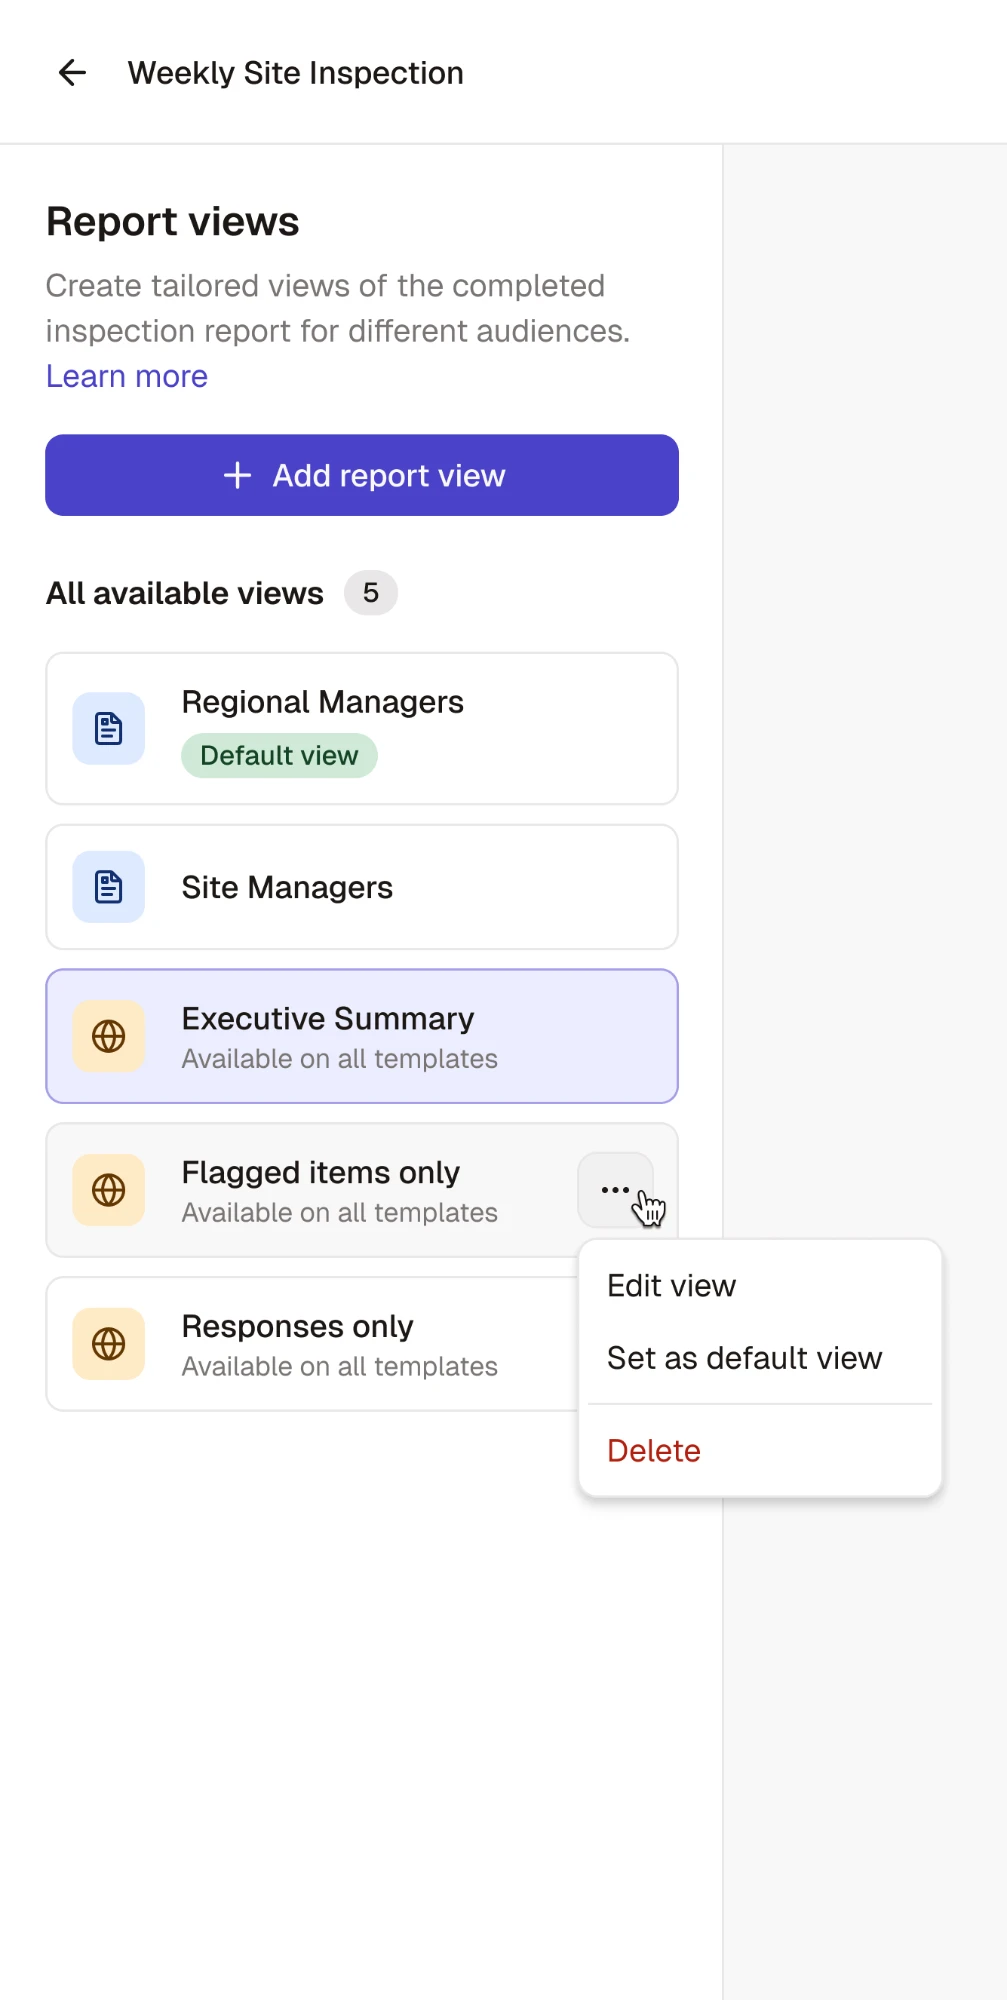Select the Regional Managers view name
The image size is (1007, 2000).
(322, 702)
